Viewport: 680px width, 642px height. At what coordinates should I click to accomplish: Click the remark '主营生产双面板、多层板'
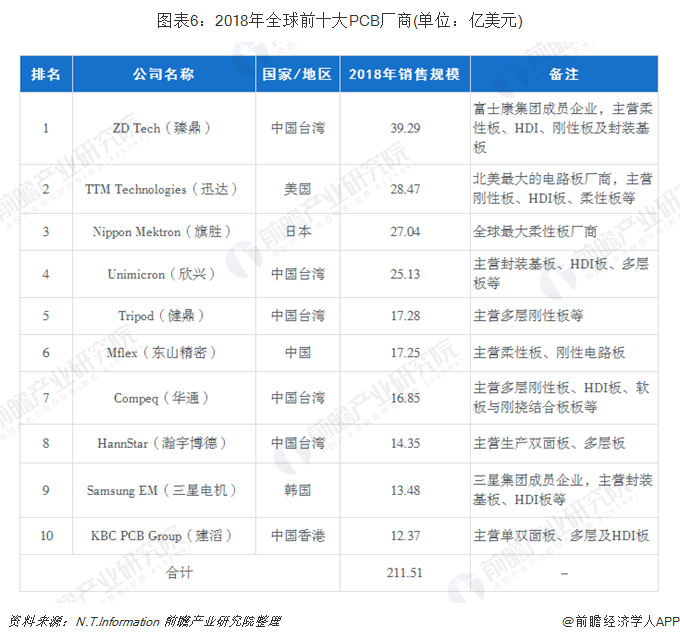(x=549, y=443)
